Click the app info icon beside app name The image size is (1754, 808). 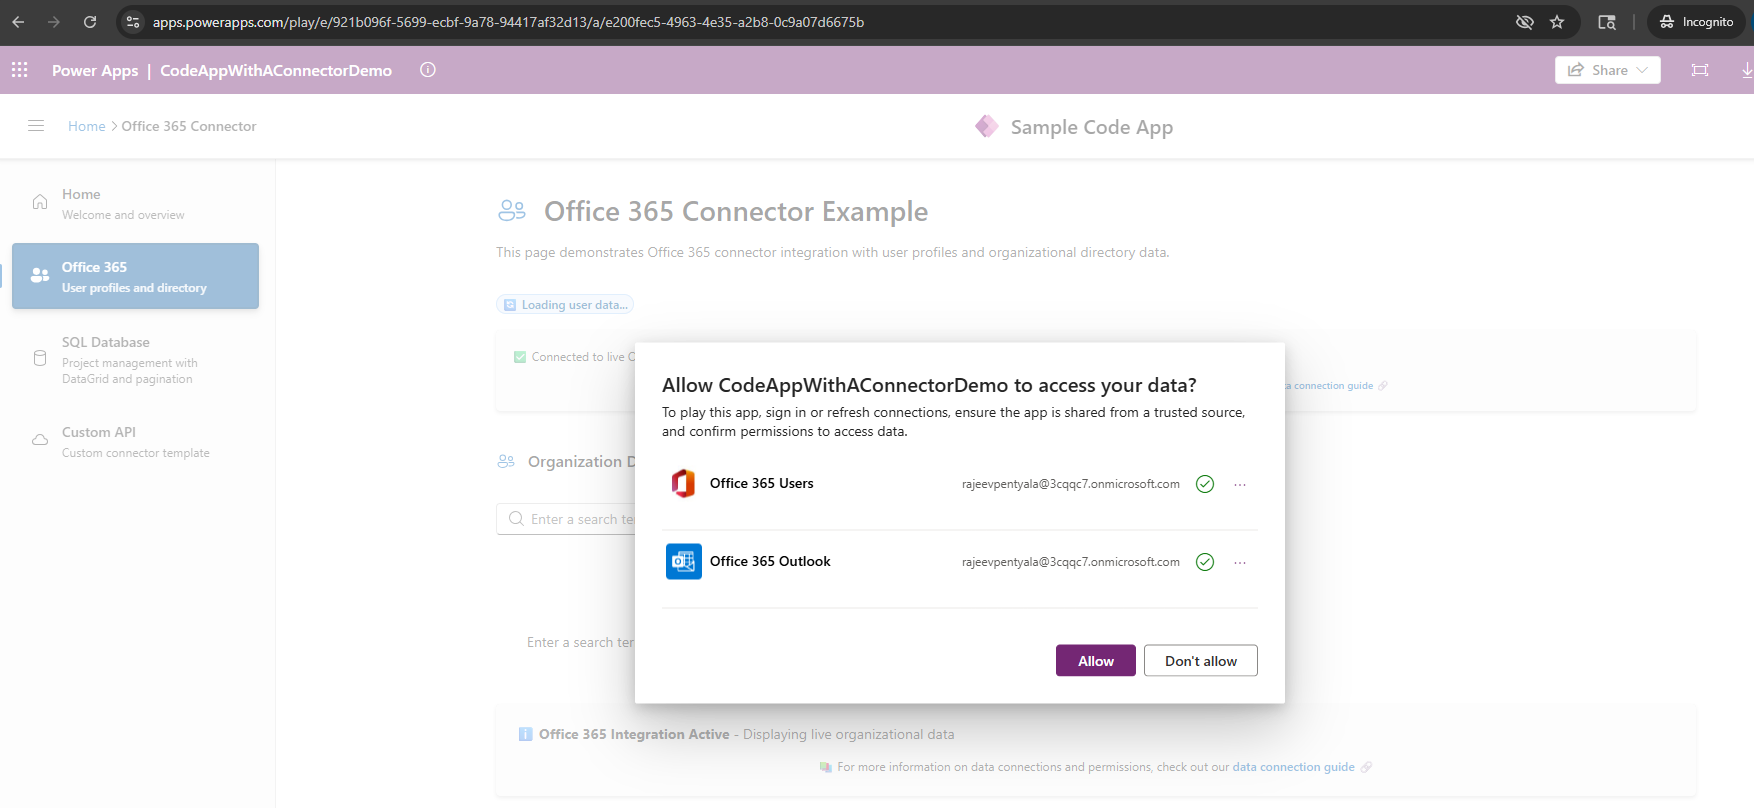click(x=428, y=70)
